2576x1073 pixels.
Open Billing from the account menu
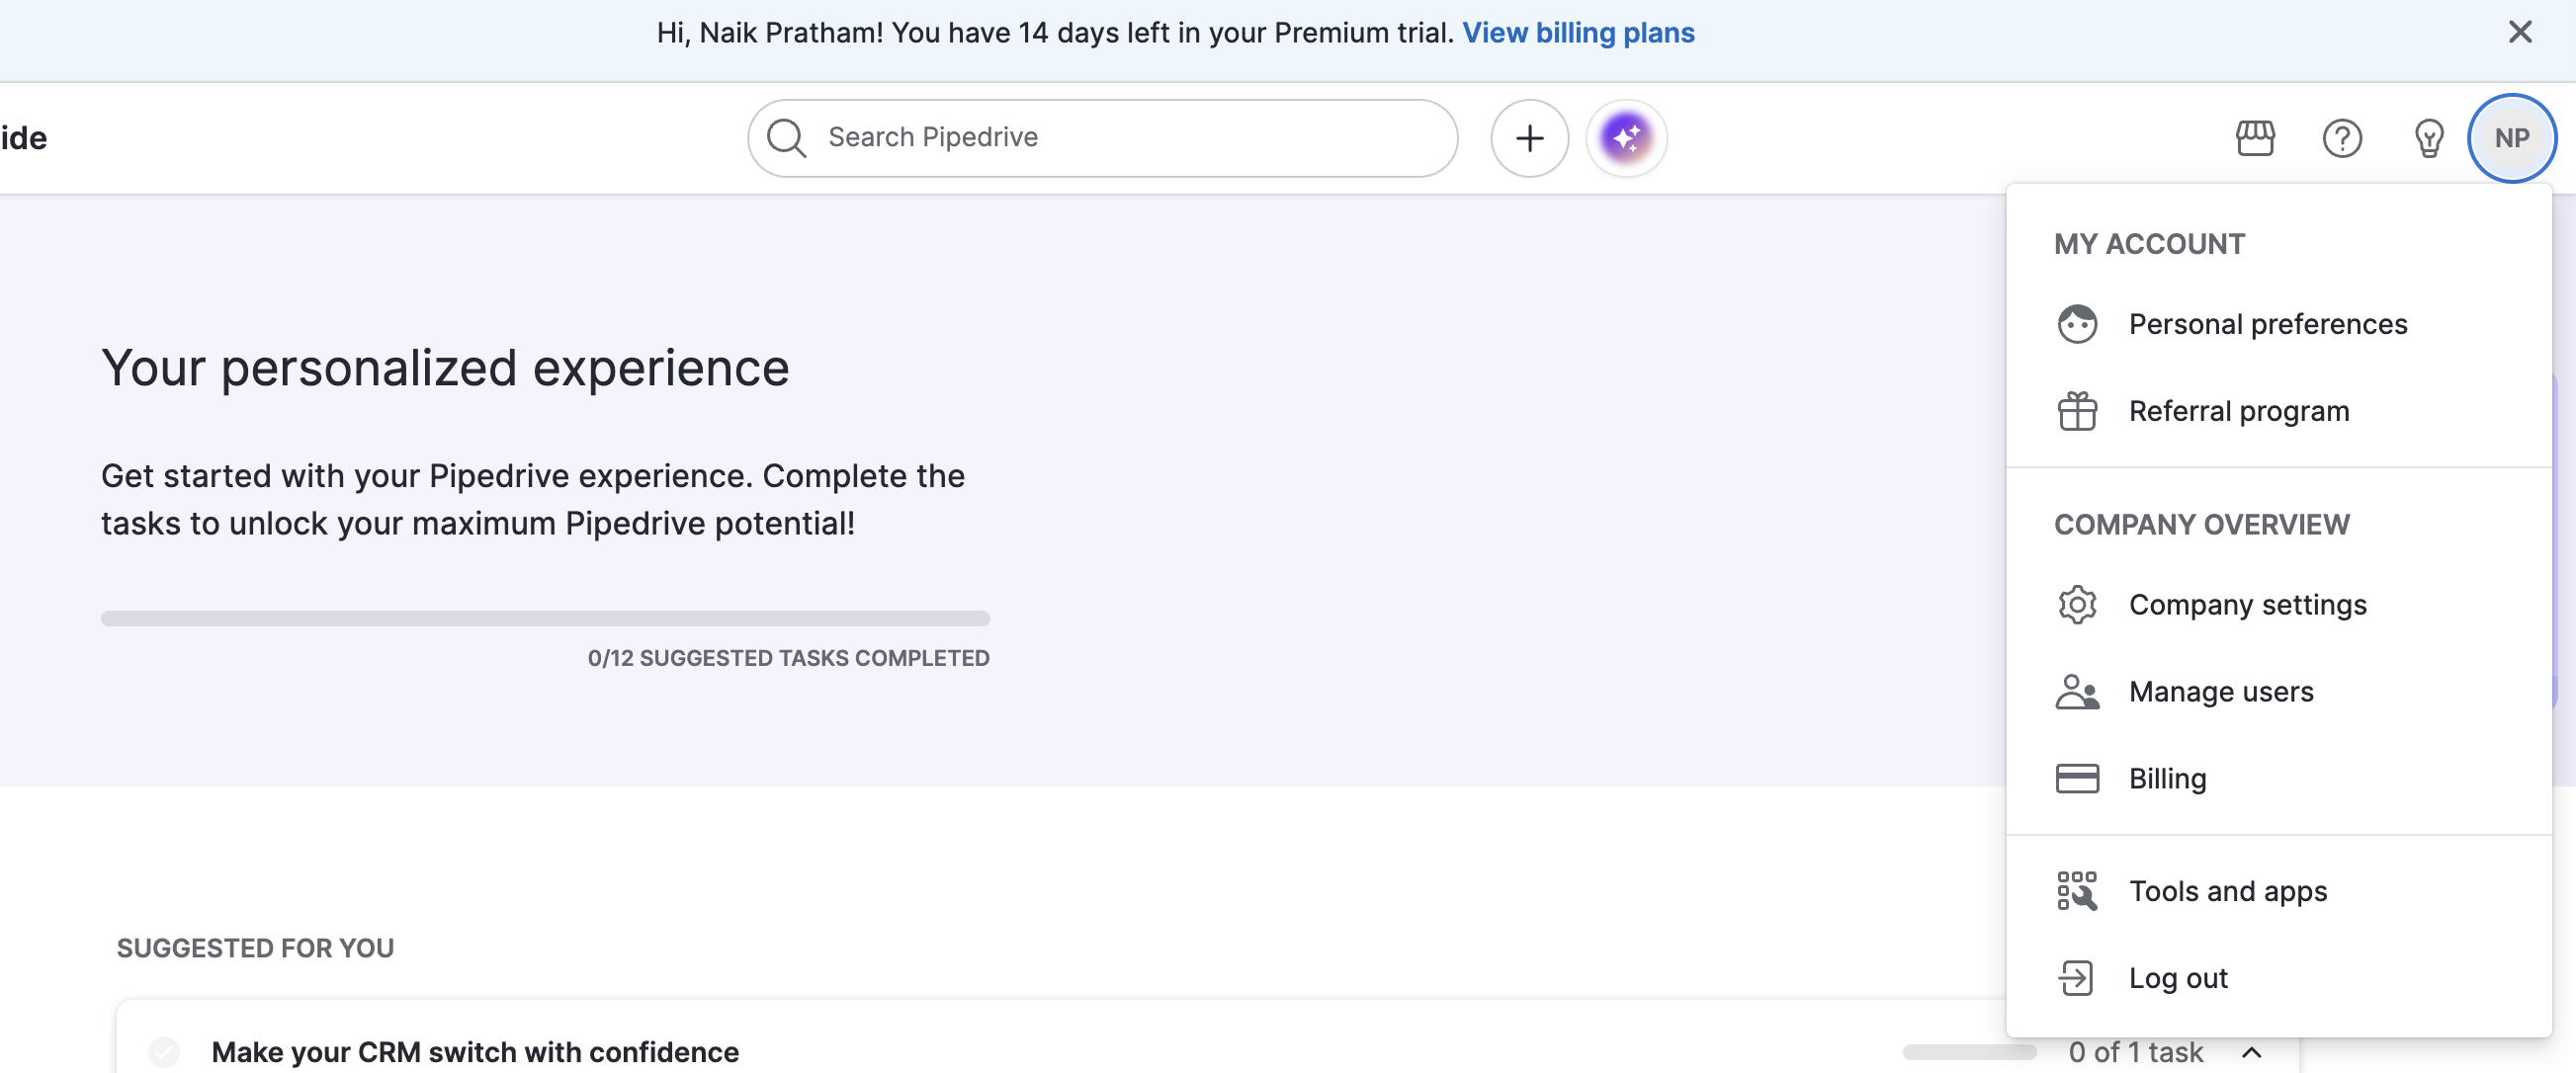[2167, 779]
